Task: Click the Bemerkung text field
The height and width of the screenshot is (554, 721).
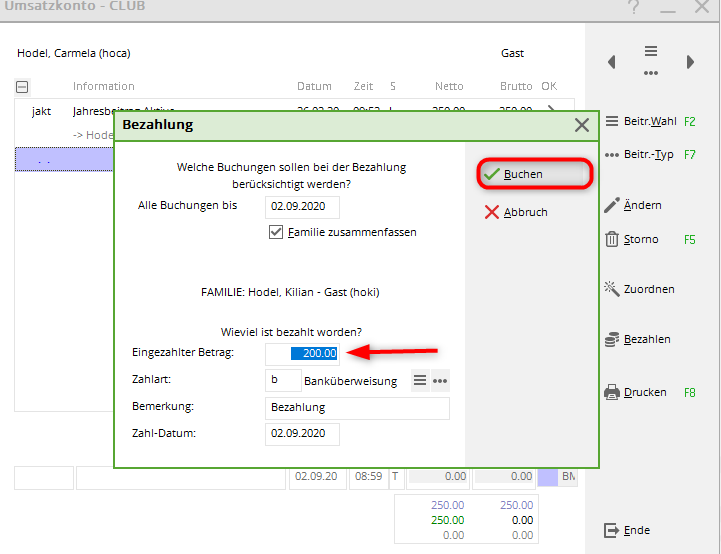Action: pyautogui.click(x=357, y=408)
